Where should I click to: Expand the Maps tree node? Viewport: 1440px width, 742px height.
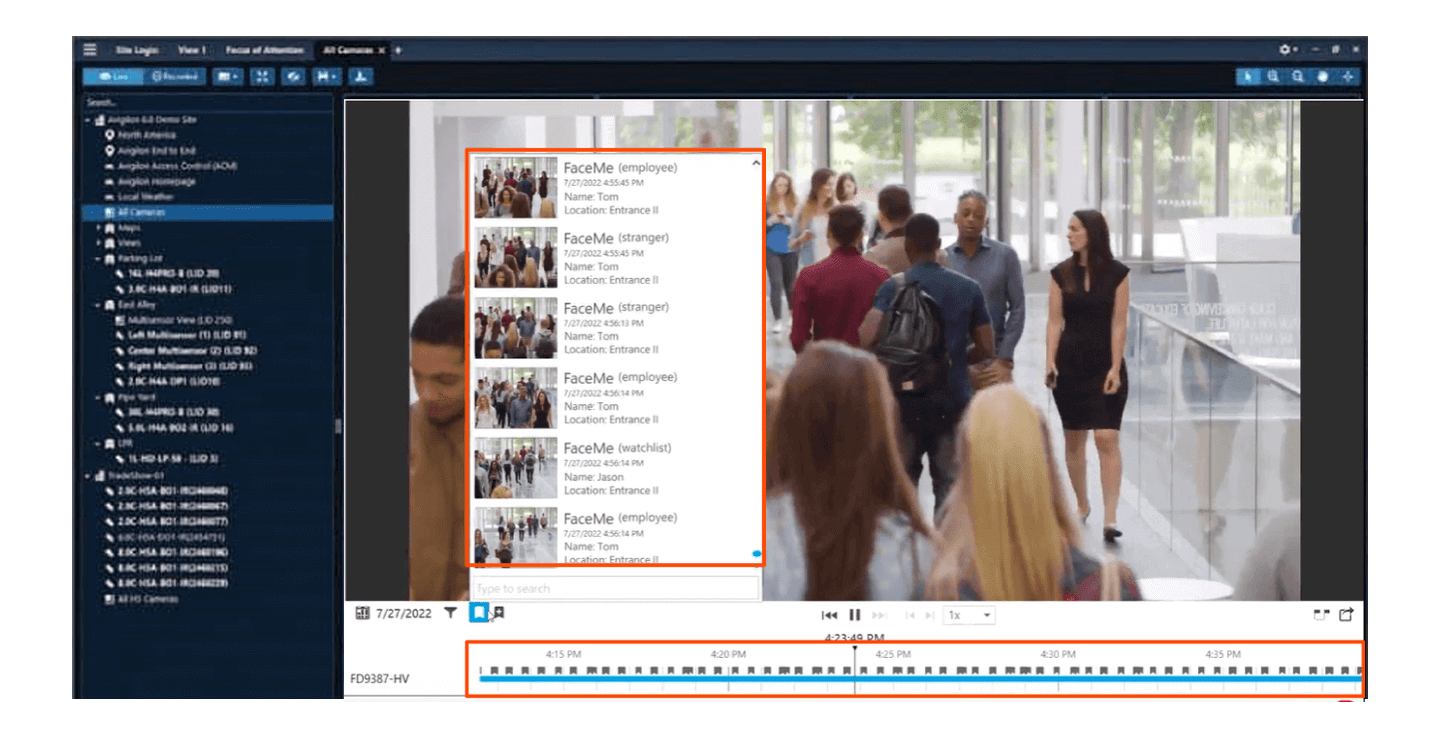[x=98, y=228]
